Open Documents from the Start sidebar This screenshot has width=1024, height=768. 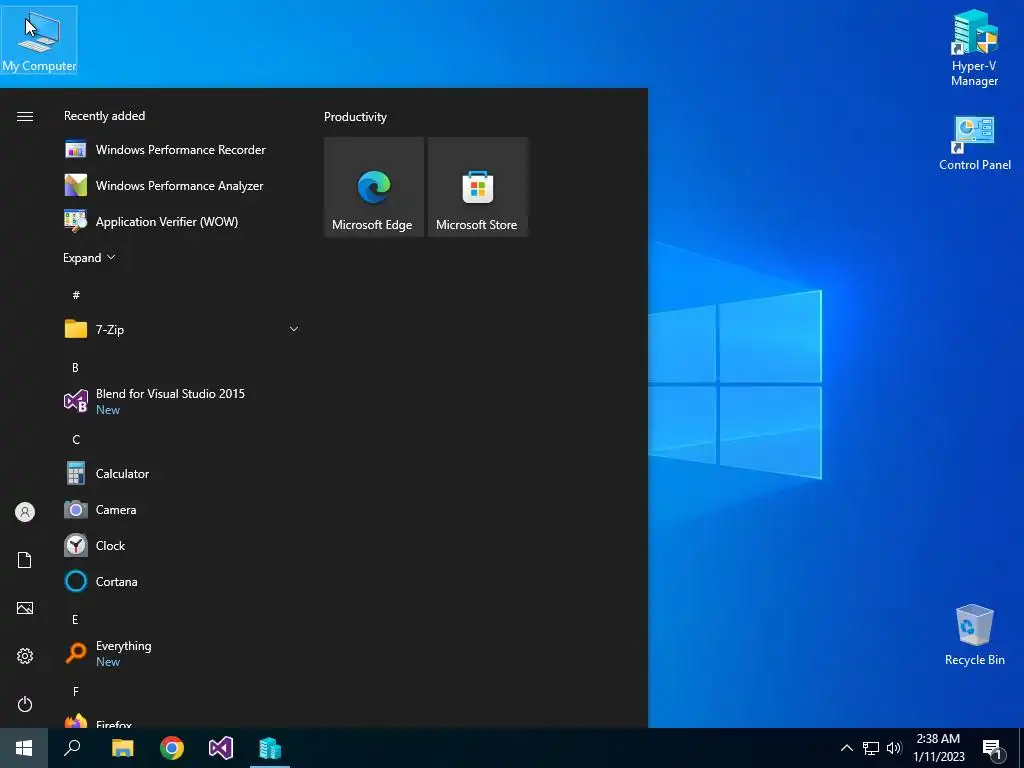pos(25,560)
